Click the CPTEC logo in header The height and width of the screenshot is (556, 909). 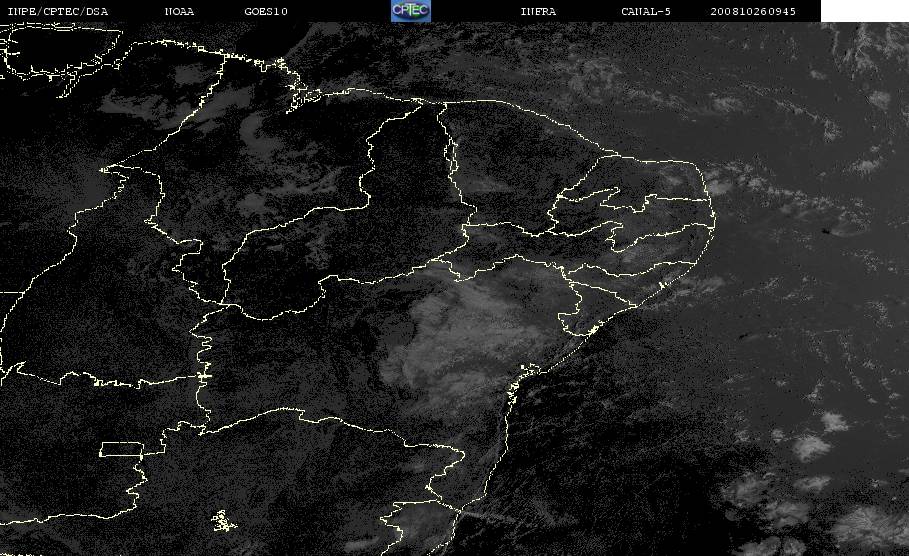click(x=410, y=10)
